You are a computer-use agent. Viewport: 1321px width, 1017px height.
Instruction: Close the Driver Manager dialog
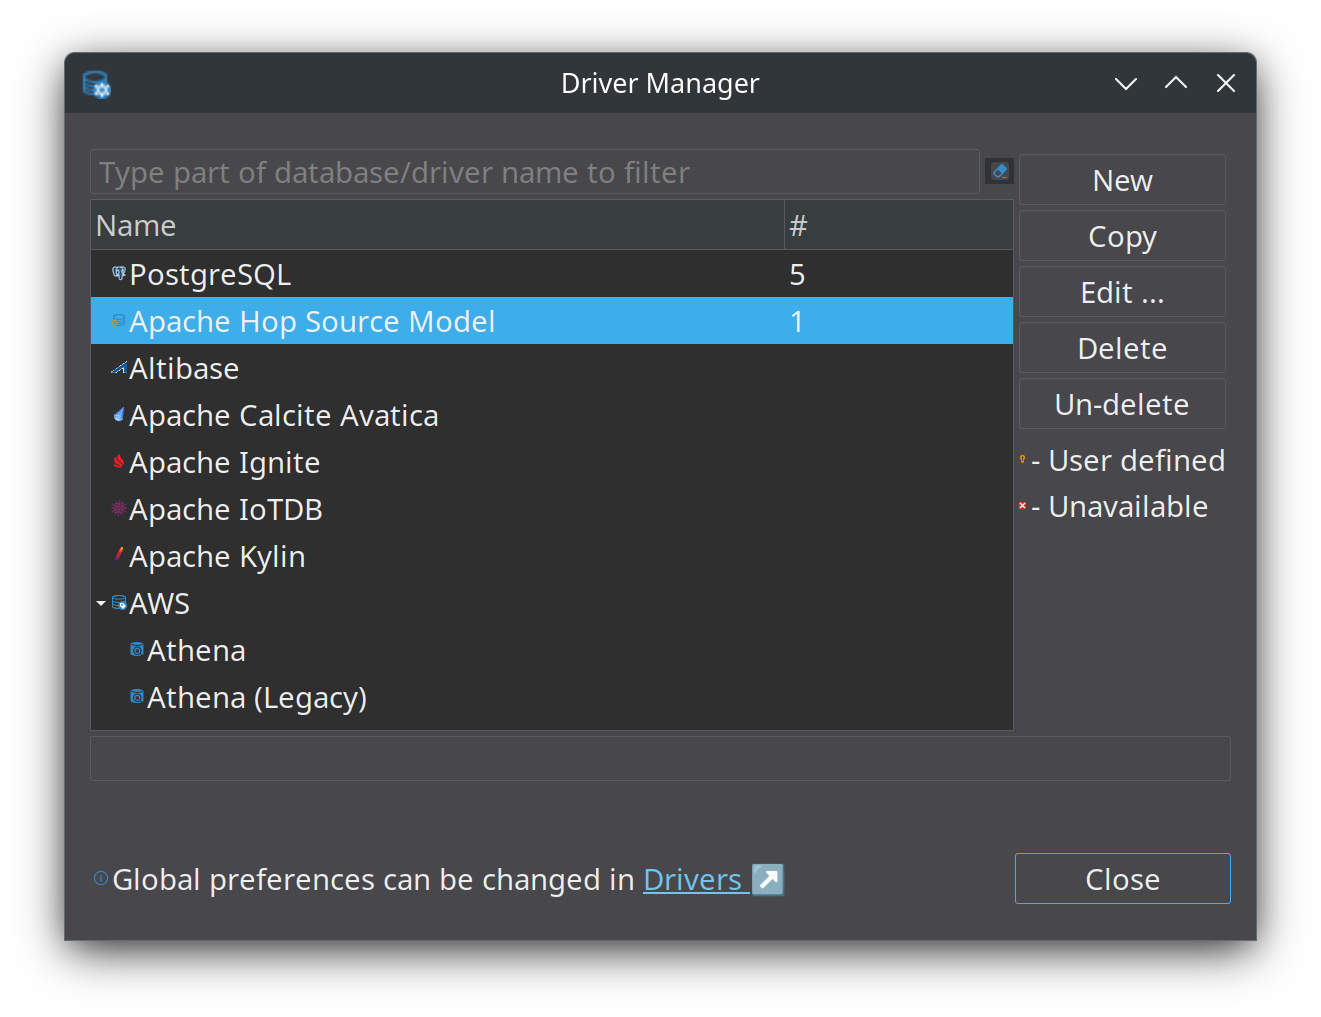coord(1122,879)
